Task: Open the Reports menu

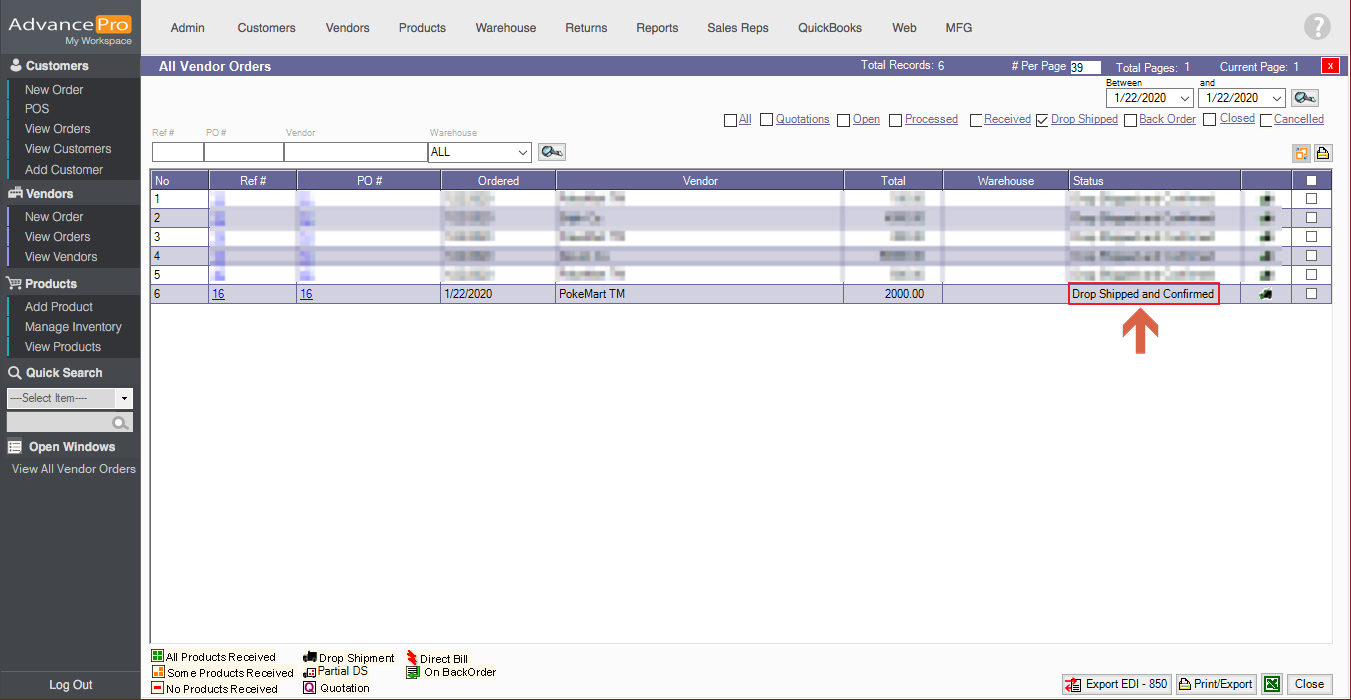Action: (657, 28)
